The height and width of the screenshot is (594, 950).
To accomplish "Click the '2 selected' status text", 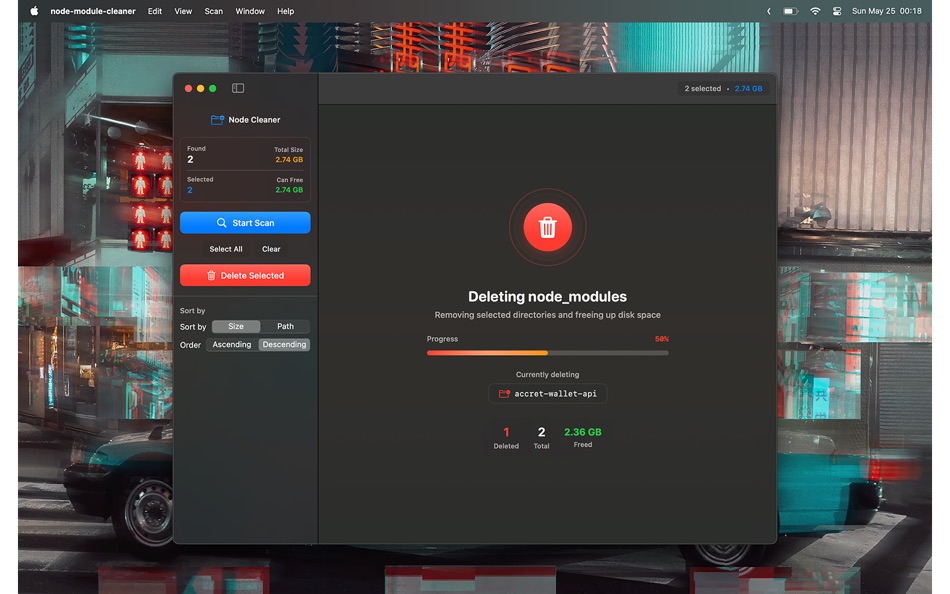I will coord(703,88).
